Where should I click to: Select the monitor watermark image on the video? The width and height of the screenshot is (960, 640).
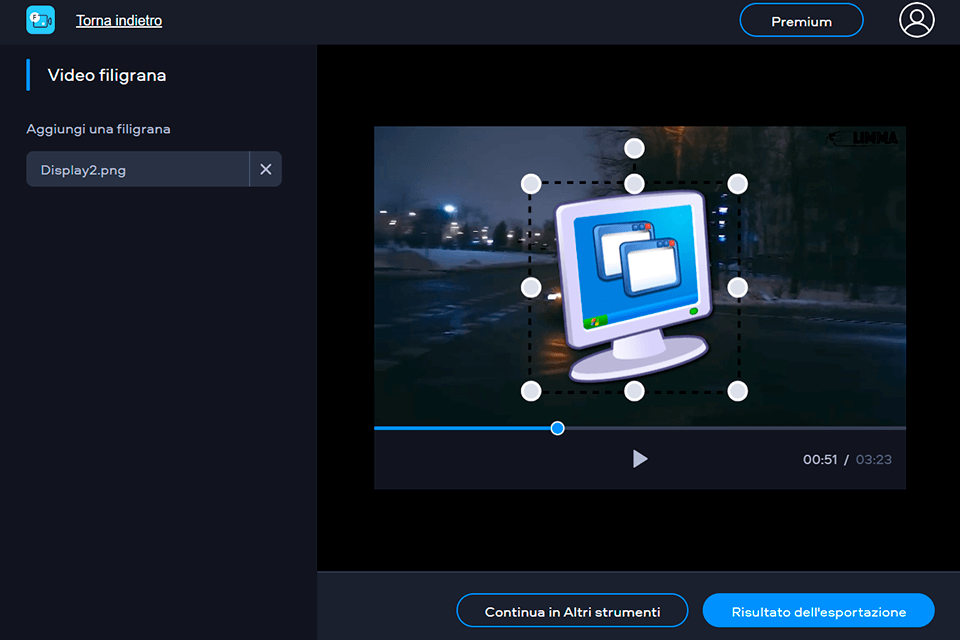tap(634, 280)
